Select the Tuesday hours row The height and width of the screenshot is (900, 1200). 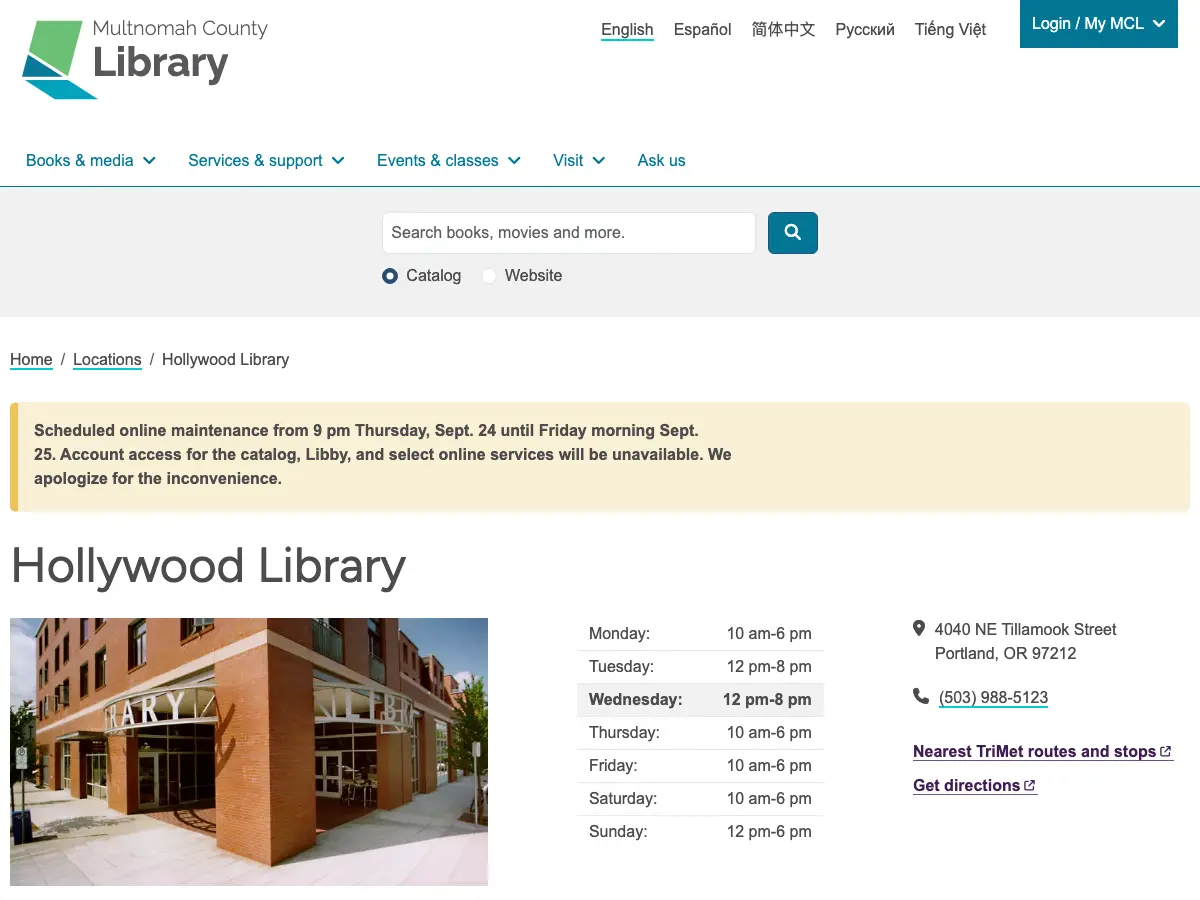tap(700, 667)
